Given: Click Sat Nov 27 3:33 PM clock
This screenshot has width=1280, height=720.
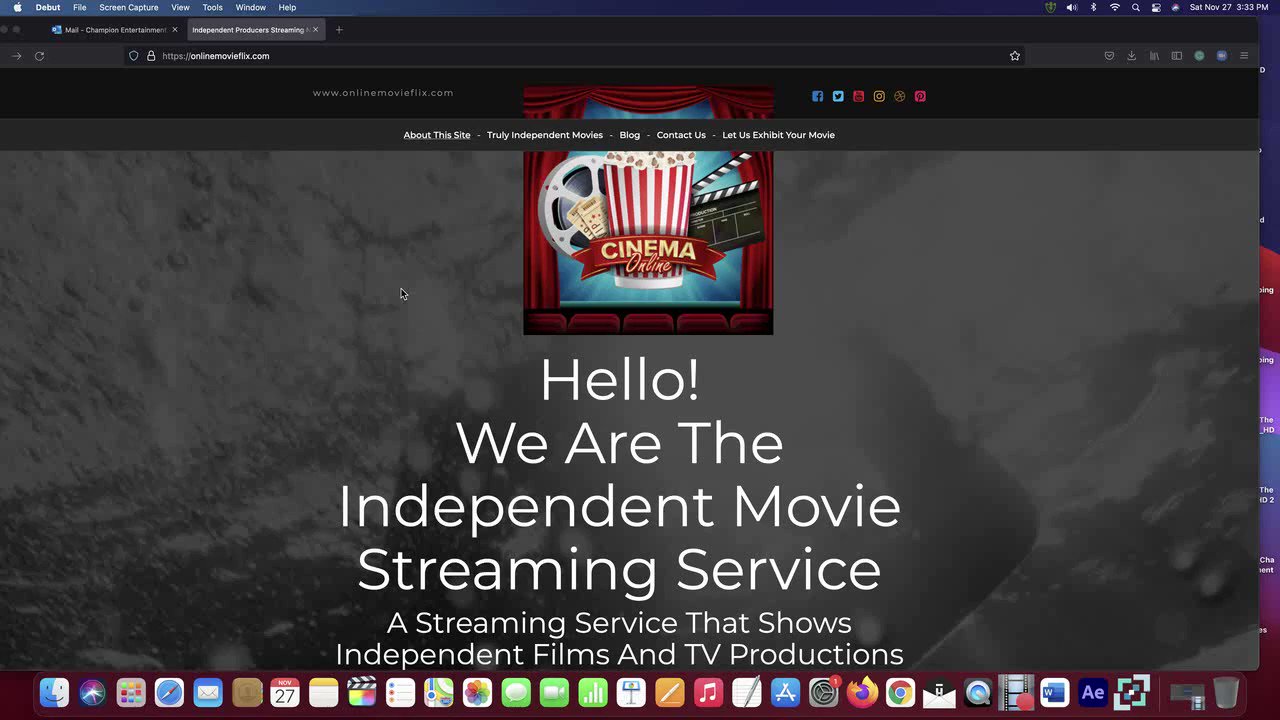Looking at the screenshot, I should point(1229,7).
